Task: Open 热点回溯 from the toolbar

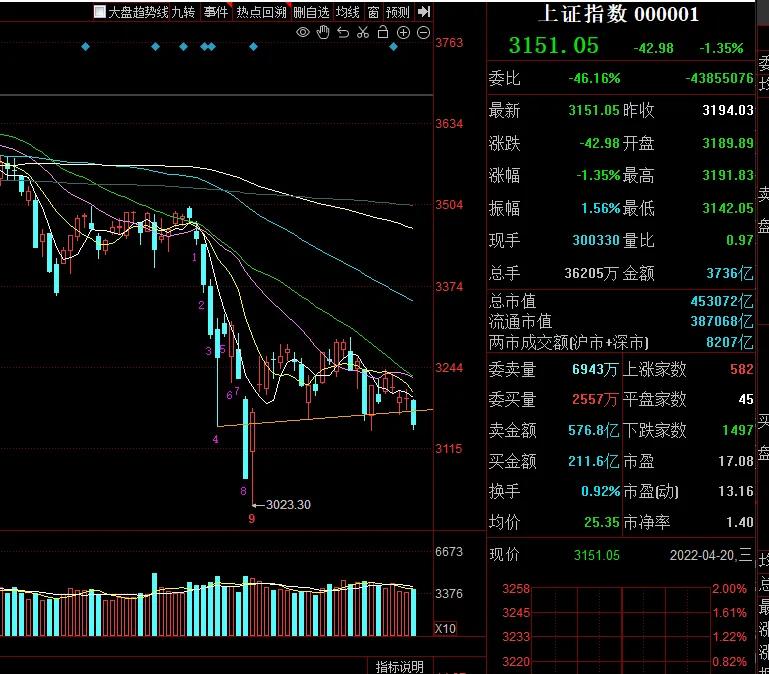Action: [x=261, y=12]
